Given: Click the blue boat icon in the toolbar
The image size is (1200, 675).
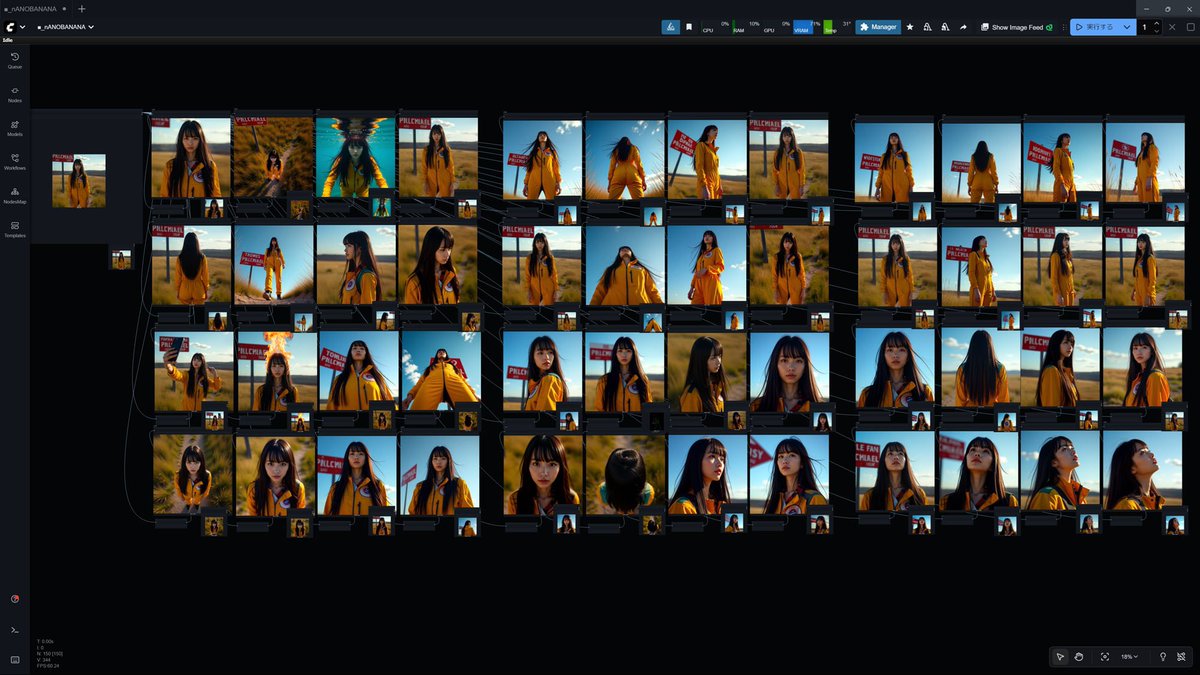Looking at the screenshot, I should (x=671, y=27).
